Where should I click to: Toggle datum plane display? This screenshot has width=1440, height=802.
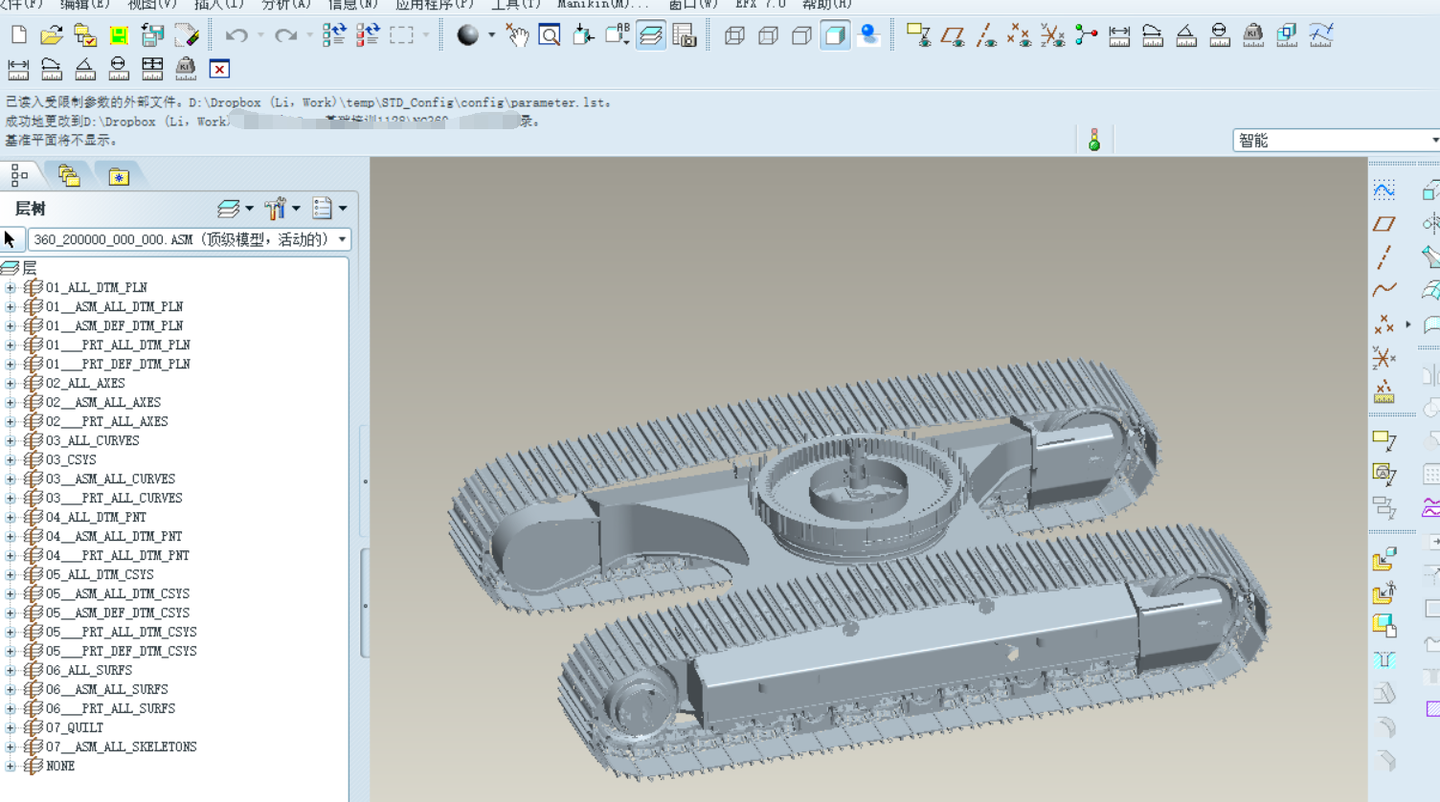(952, 36)
